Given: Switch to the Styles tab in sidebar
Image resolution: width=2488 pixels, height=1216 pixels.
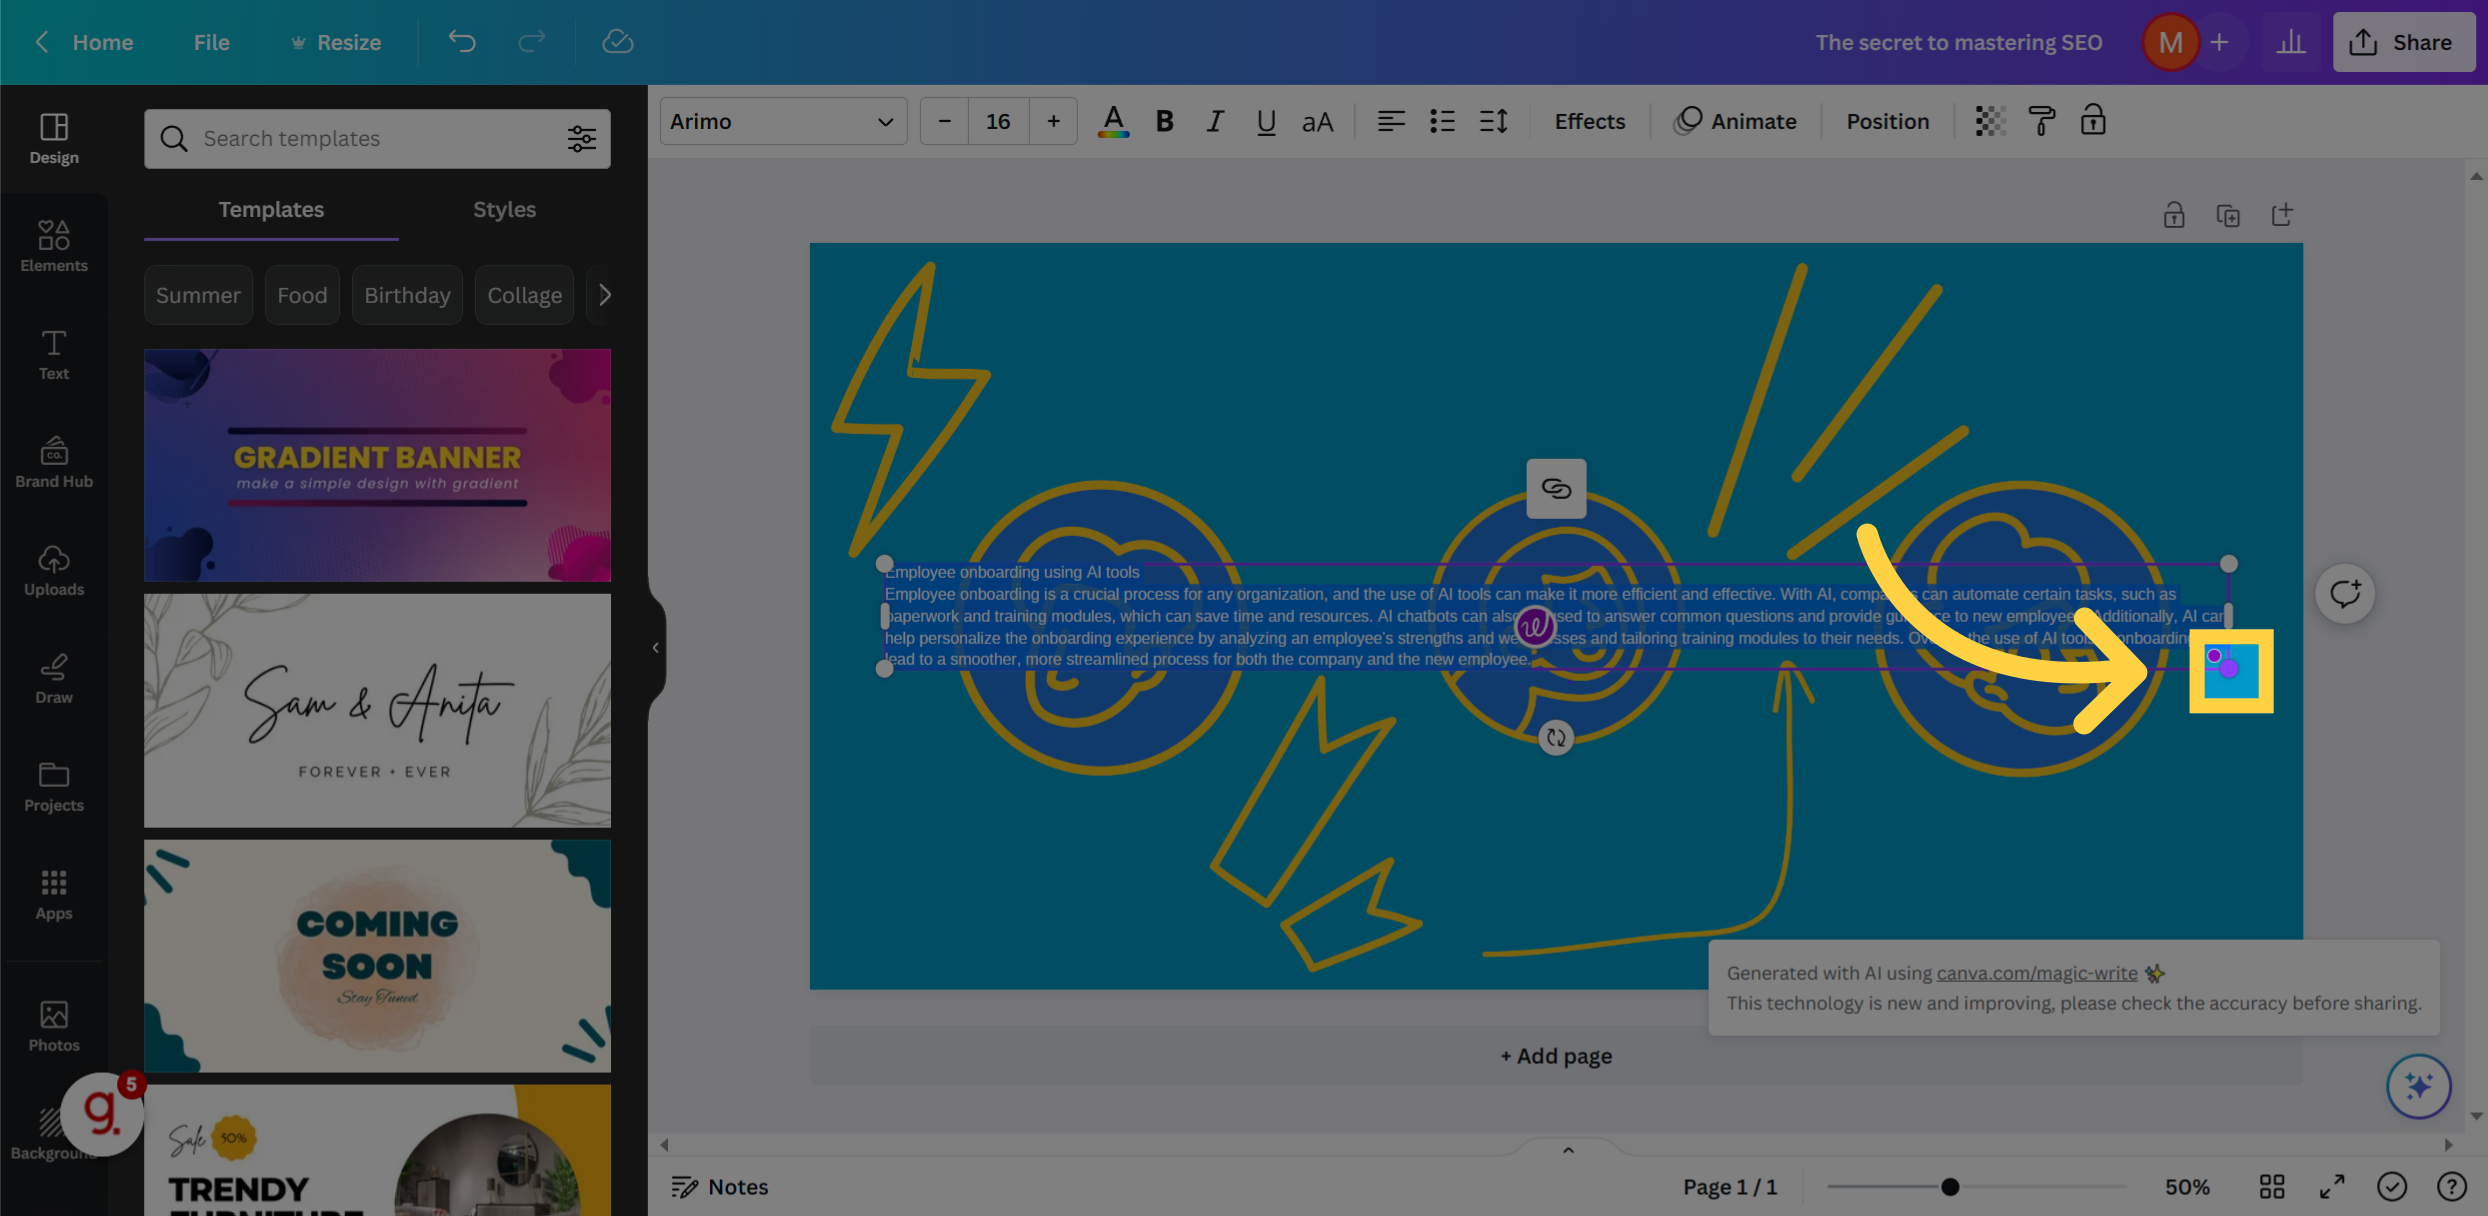Looking at the screenshot, I should pos(503,208).
